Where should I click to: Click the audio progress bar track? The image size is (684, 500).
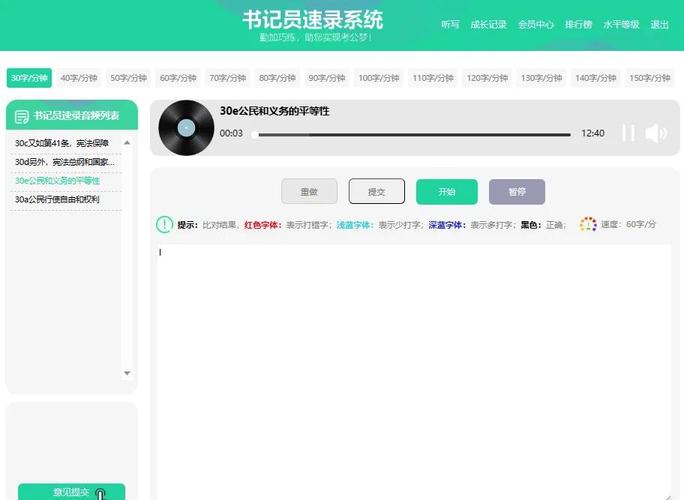[414, 135]
